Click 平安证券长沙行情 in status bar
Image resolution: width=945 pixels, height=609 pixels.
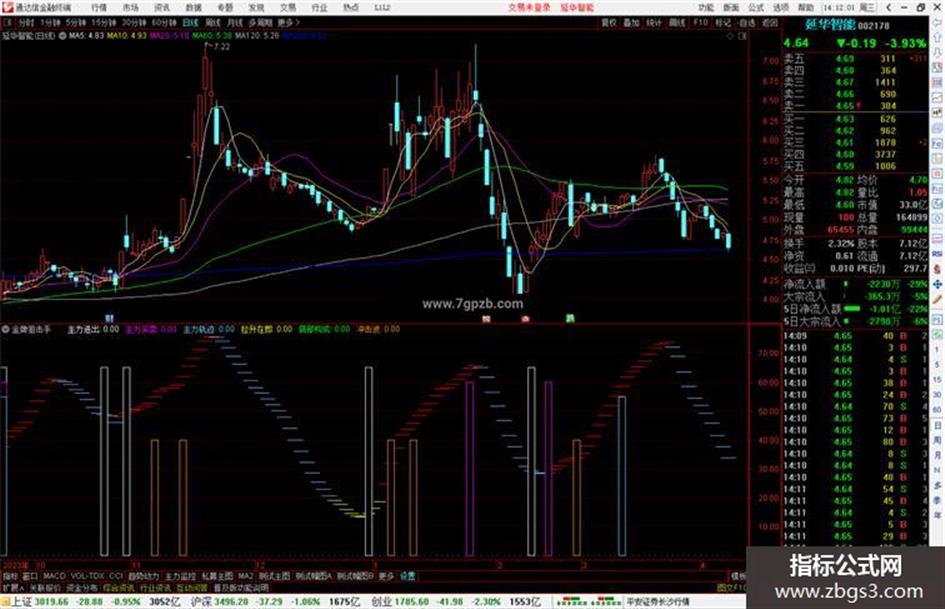tap(658, 602)
